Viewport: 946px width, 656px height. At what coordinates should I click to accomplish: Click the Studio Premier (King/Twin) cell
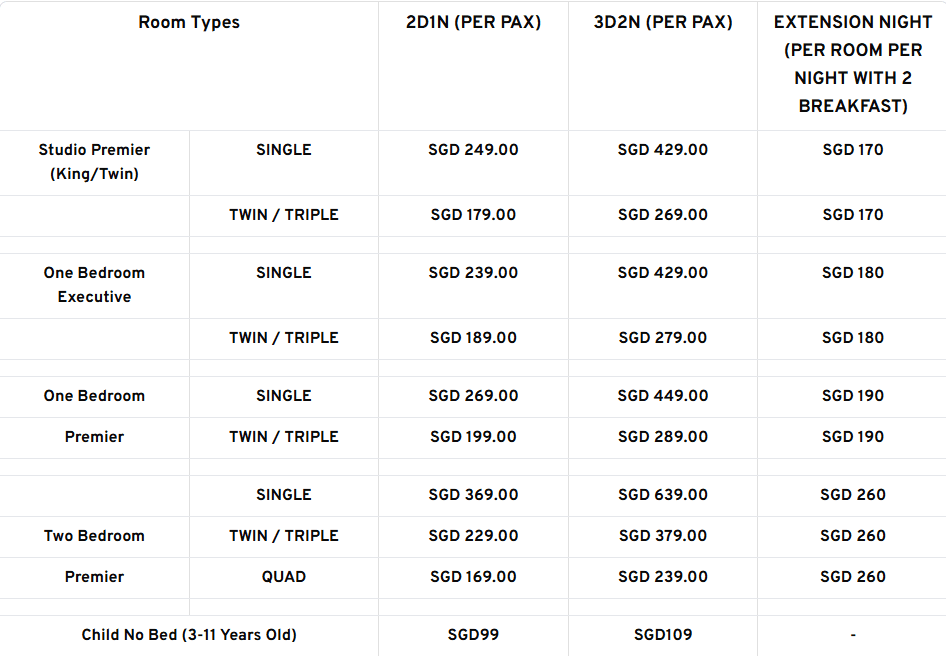(94, 162)
